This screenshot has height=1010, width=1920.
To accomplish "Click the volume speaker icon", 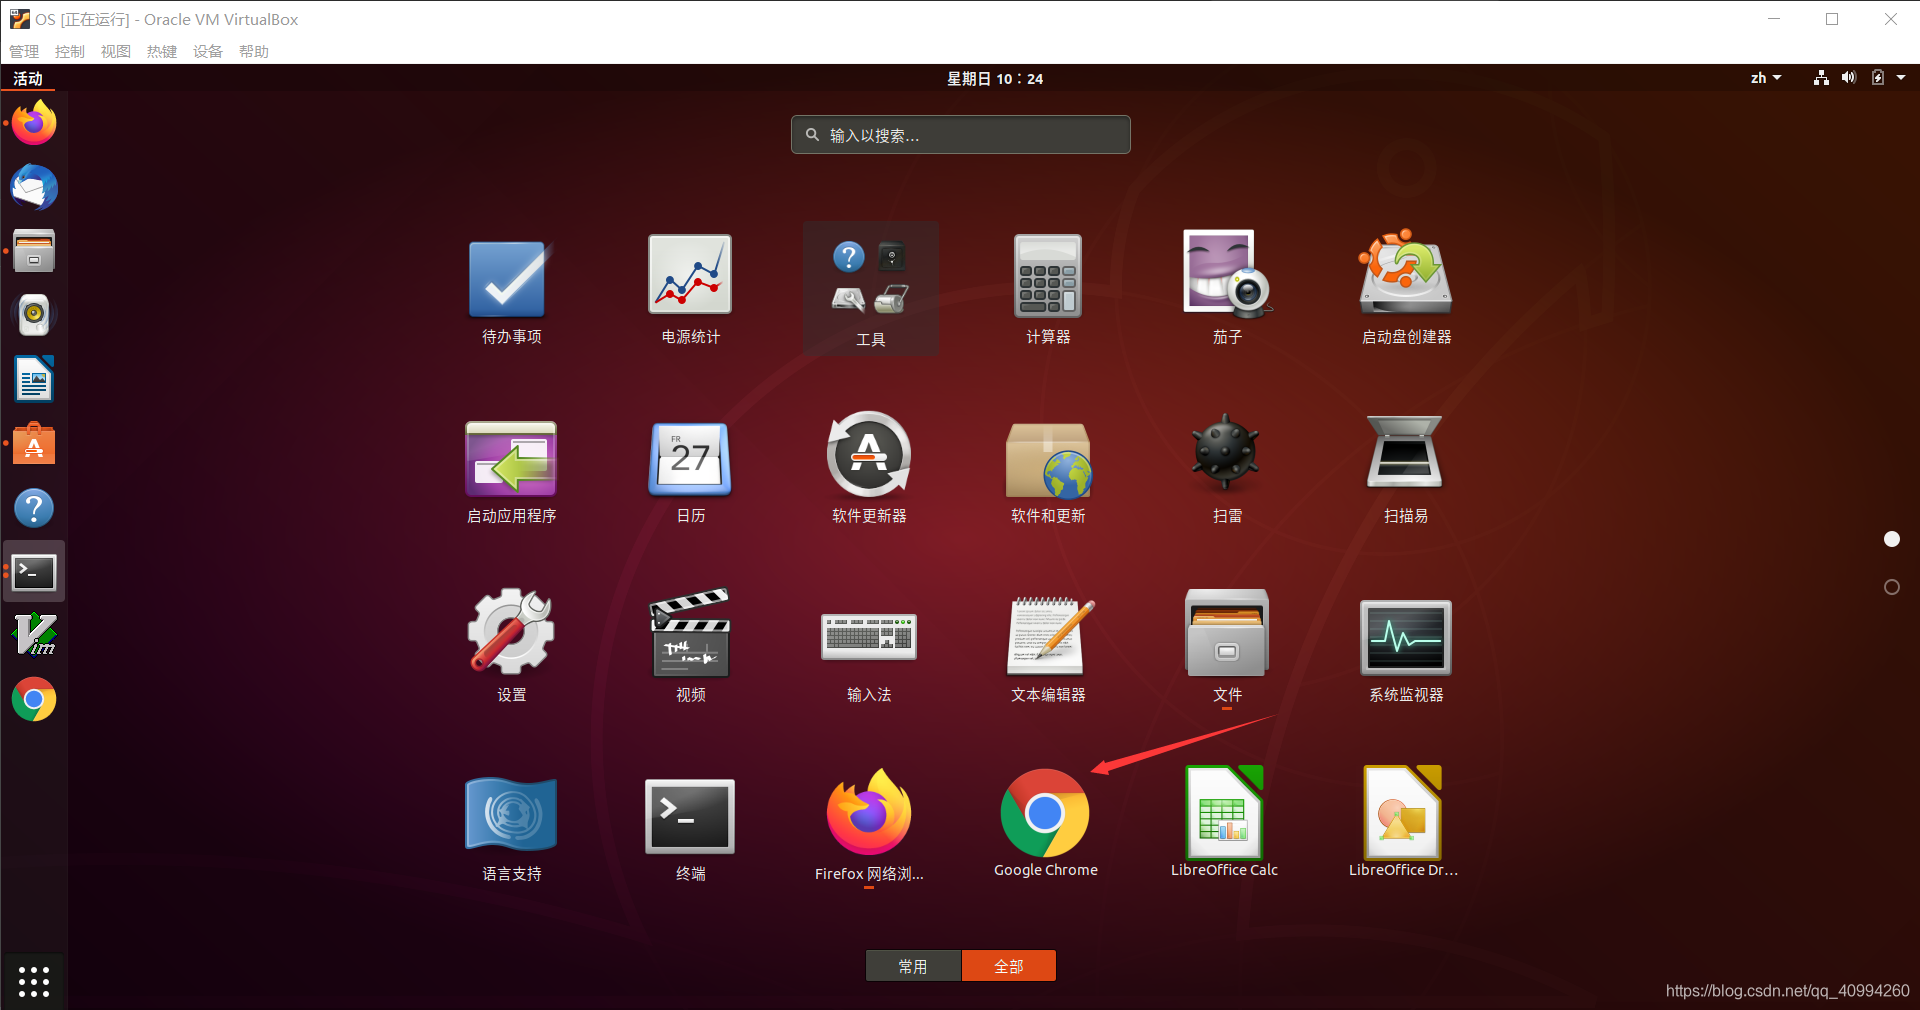I will [x=1849, y=78].
